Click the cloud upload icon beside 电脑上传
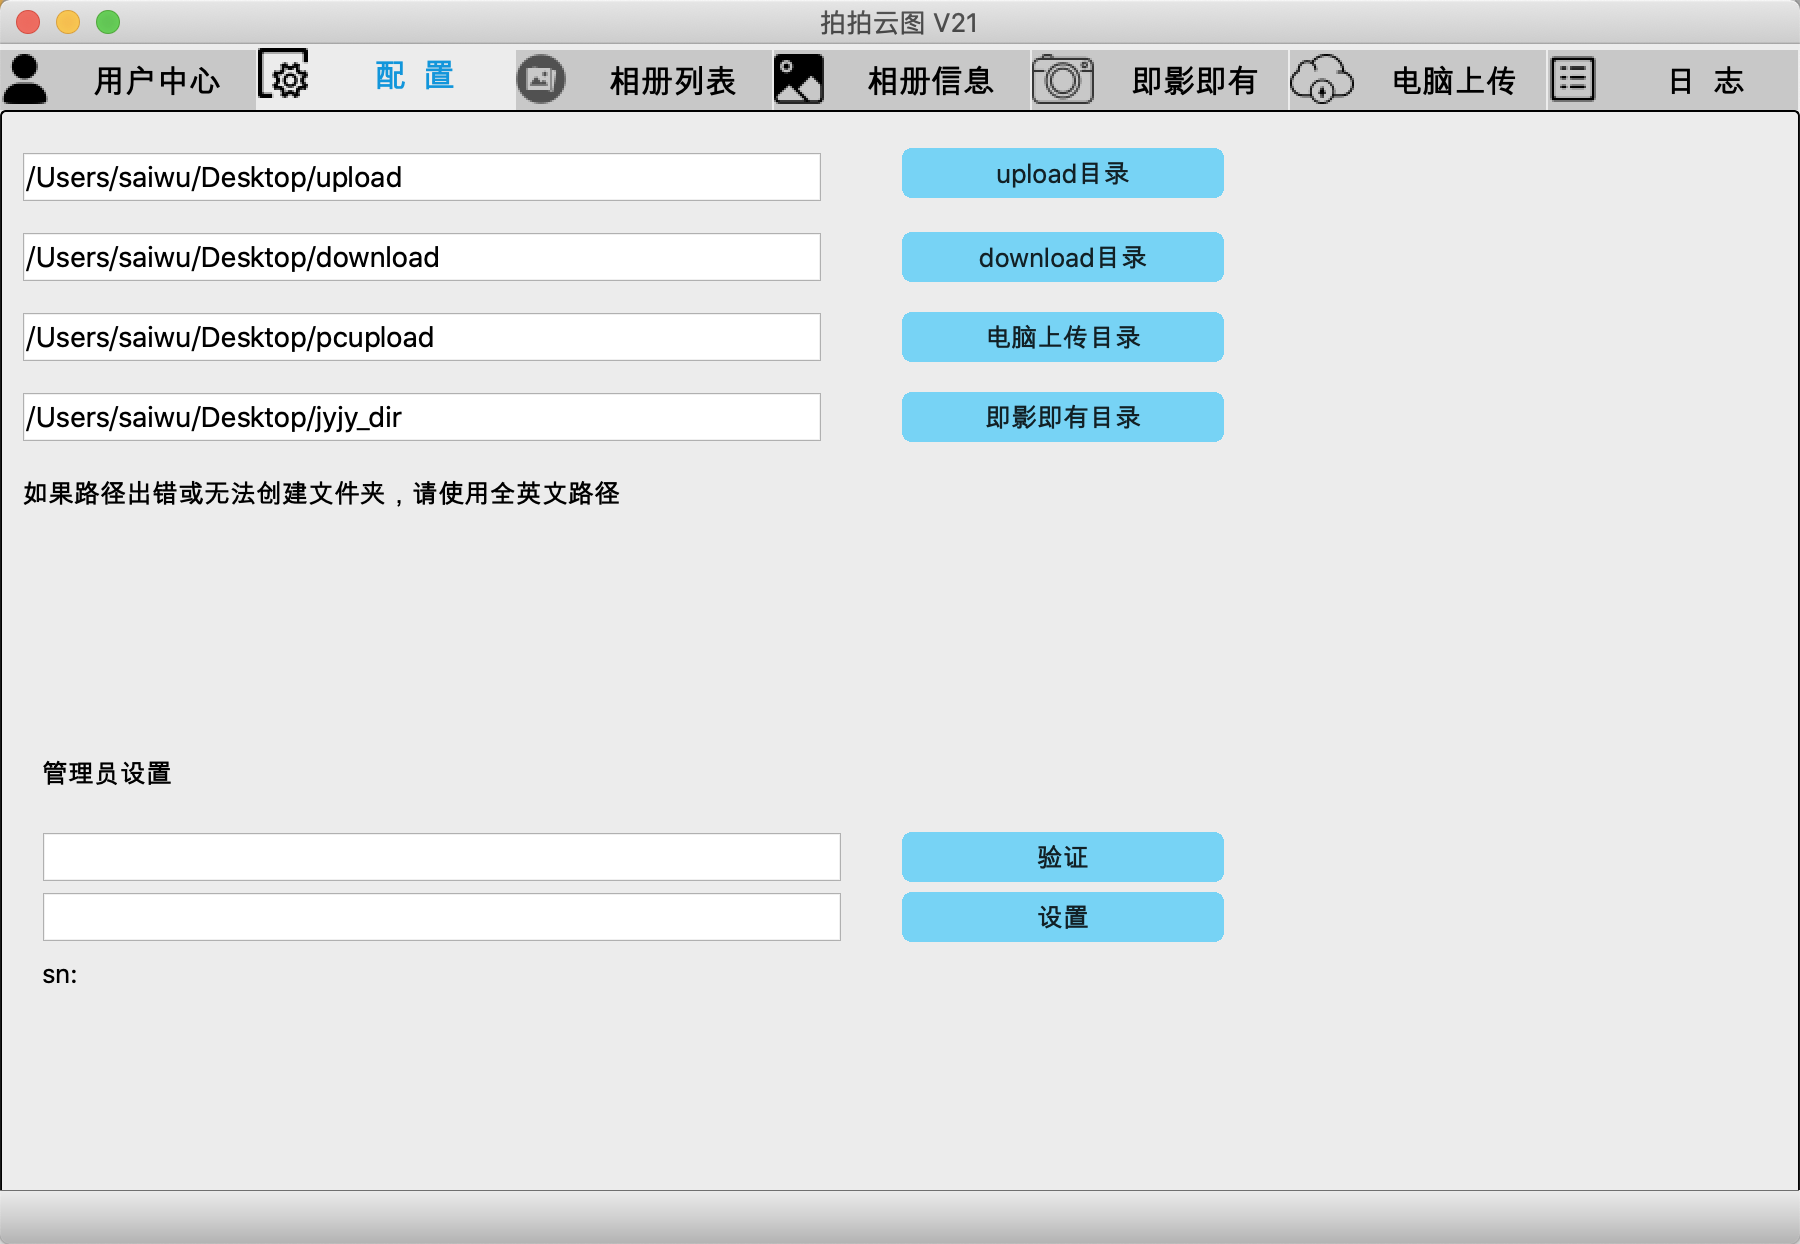This screenshot has height=1244, width=1800. [1324, 78]
